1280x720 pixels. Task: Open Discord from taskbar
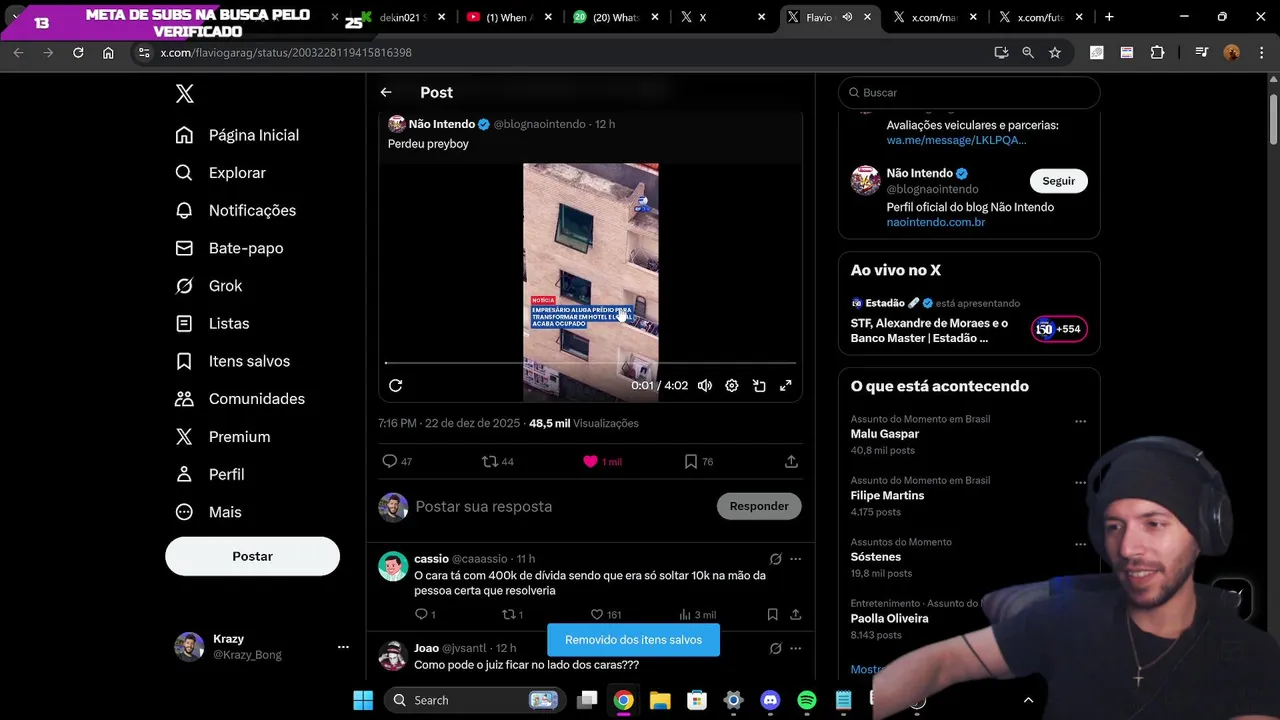(770, 700)
